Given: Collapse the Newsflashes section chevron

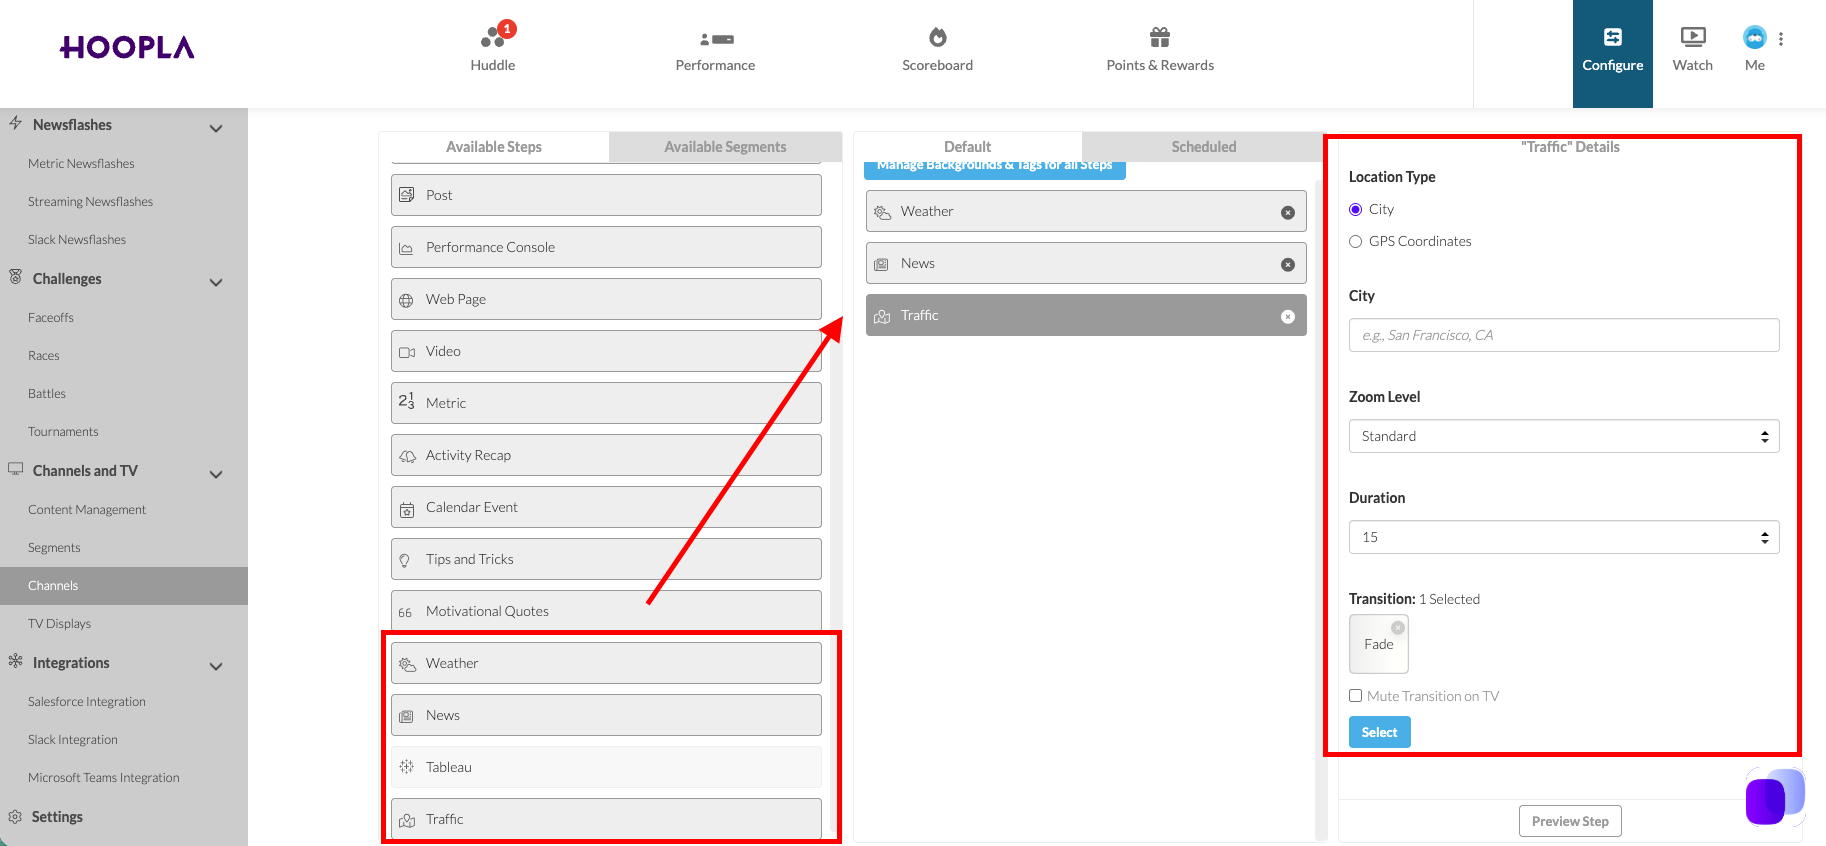Looking at the screenshot, I should tap(216, 128).
